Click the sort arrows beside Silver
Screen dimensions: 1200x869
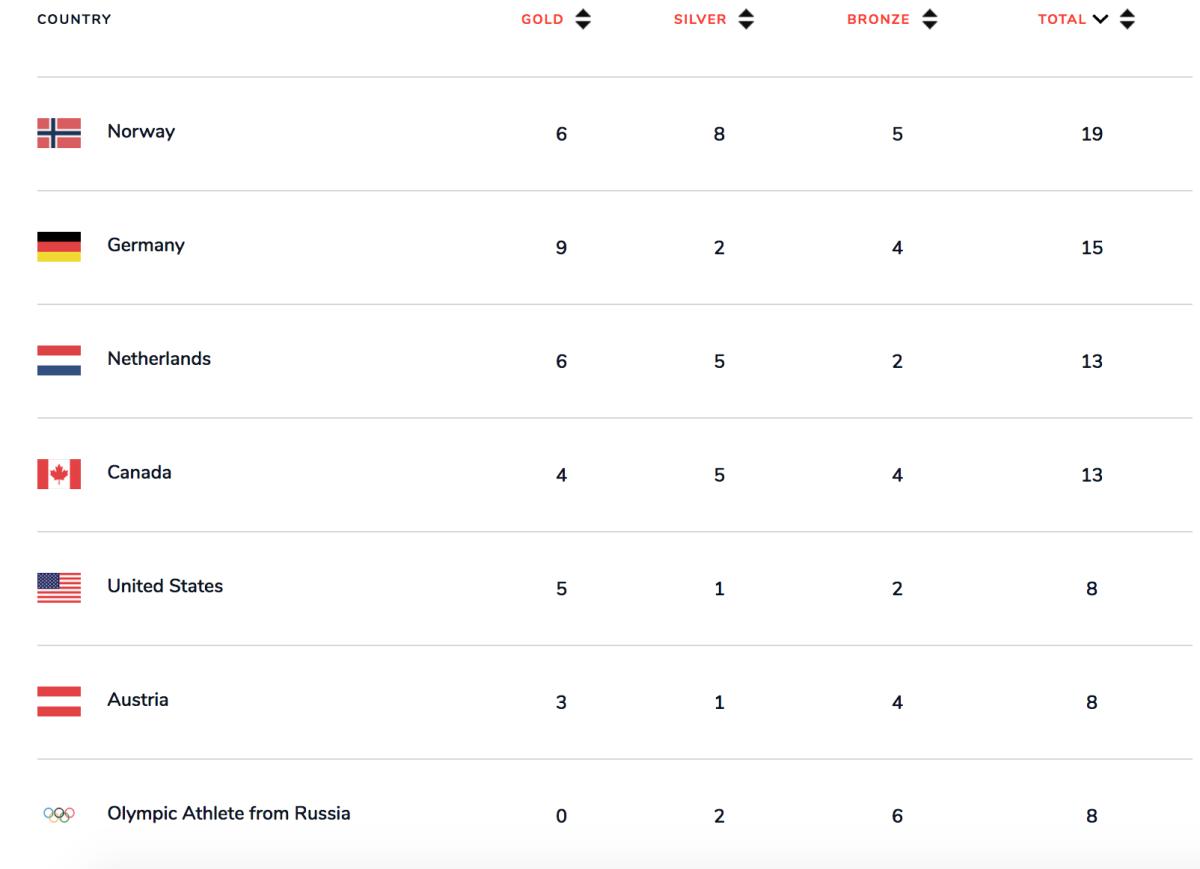click(745, 19)
